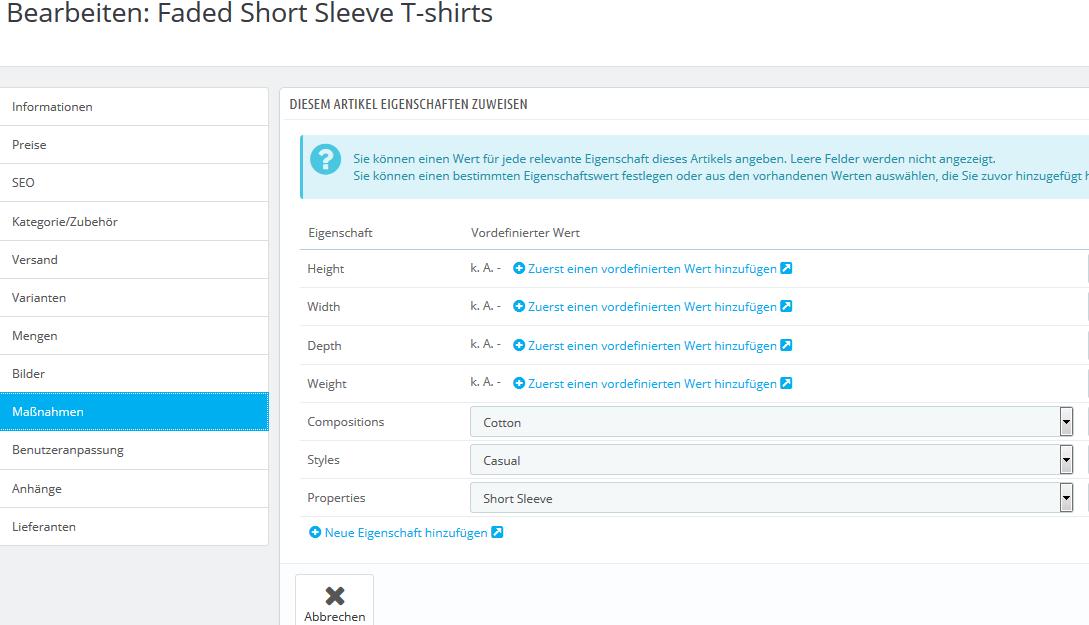Screen dimensions: 1089x625
Task: Click the external link icon in the Width row
Action: 786,307
